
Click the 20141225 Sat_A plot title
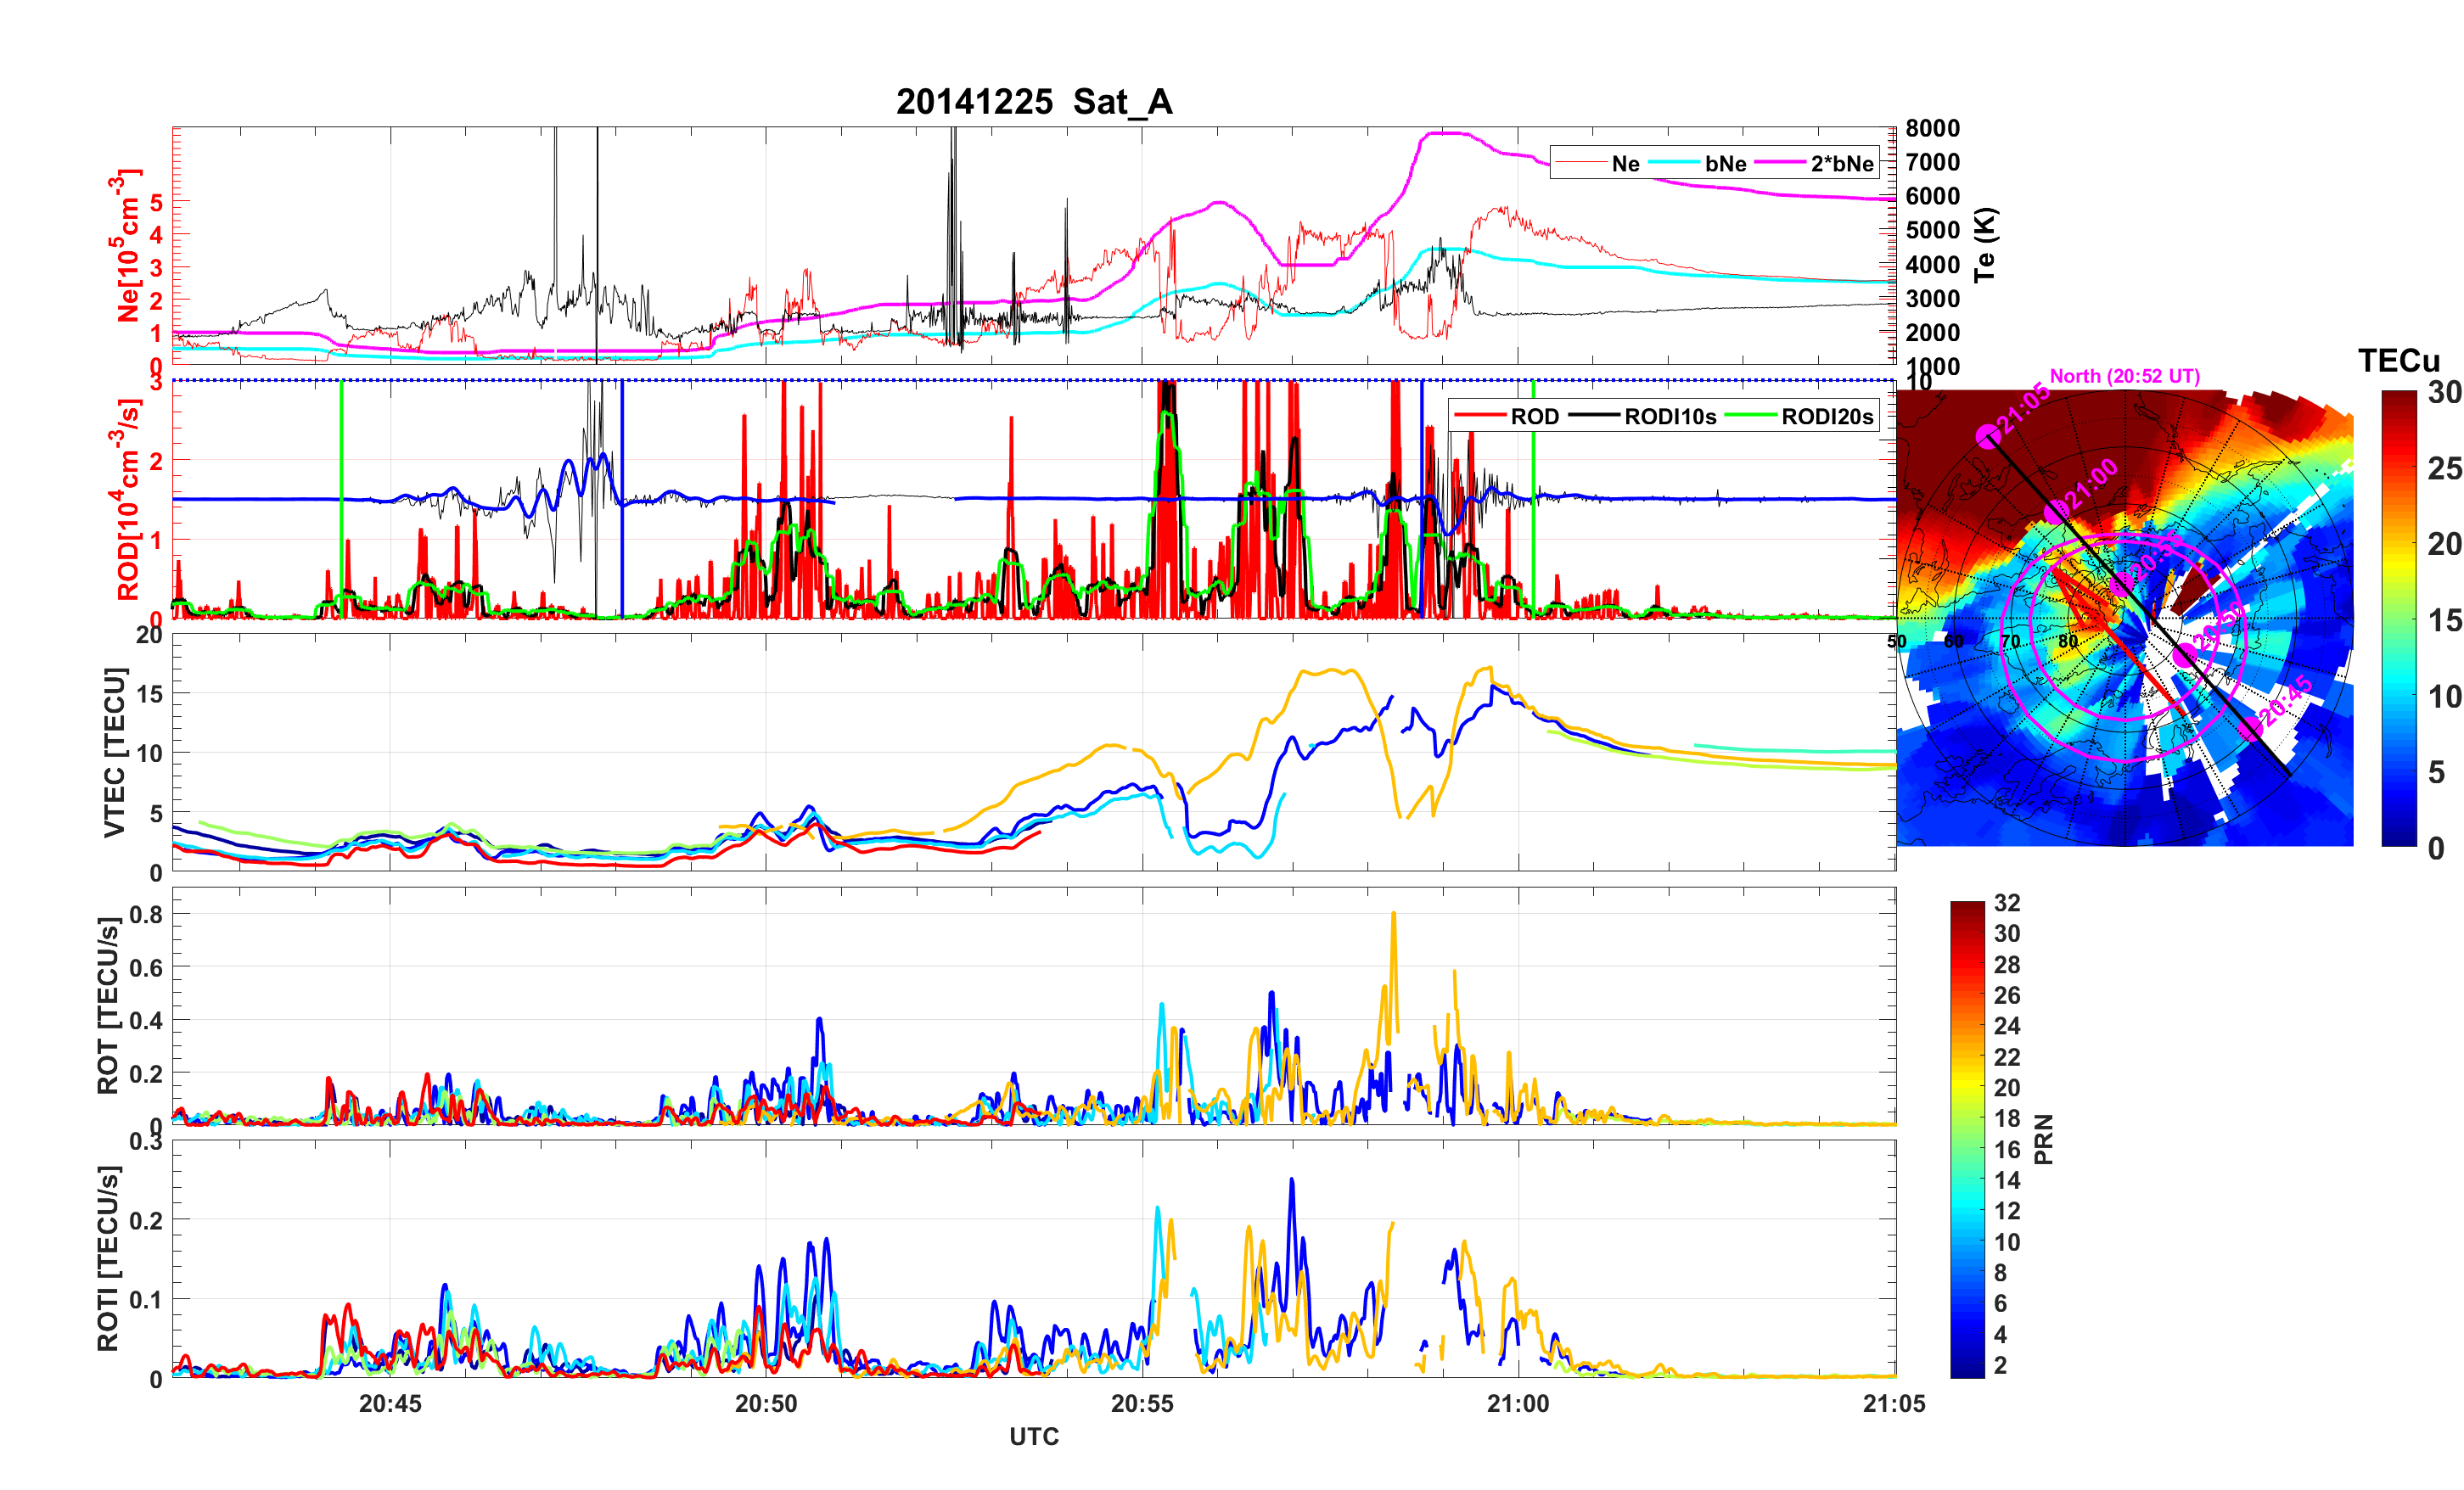coord(1033,102)
